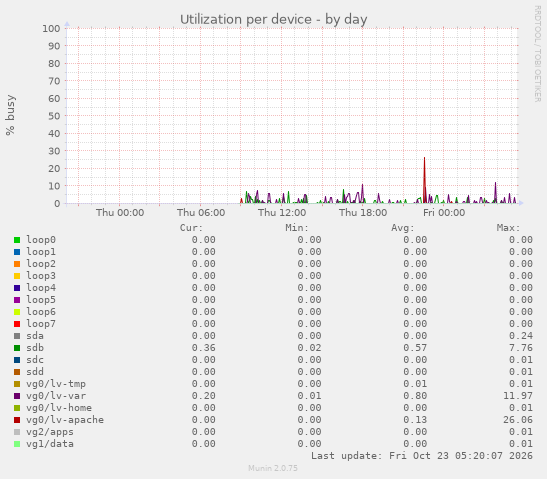Select the sda legend label

(x=35, y=336)
